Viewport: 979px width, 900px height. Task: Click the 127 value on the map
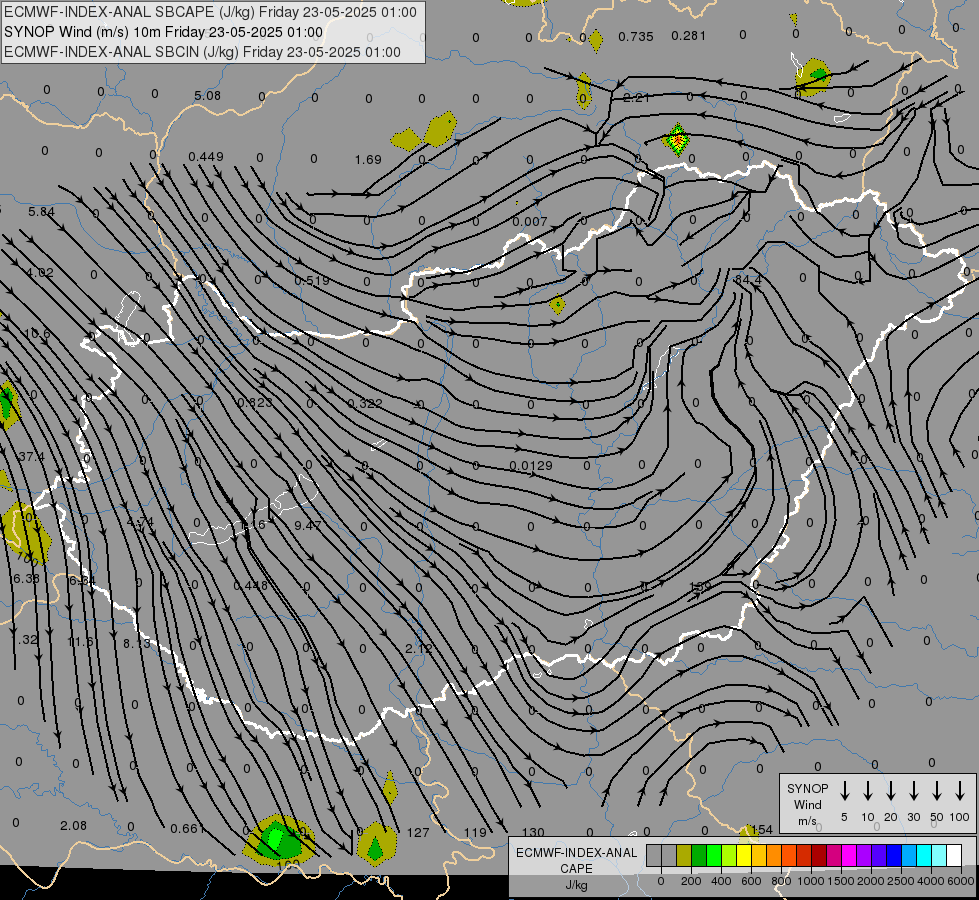pos(418,833)
